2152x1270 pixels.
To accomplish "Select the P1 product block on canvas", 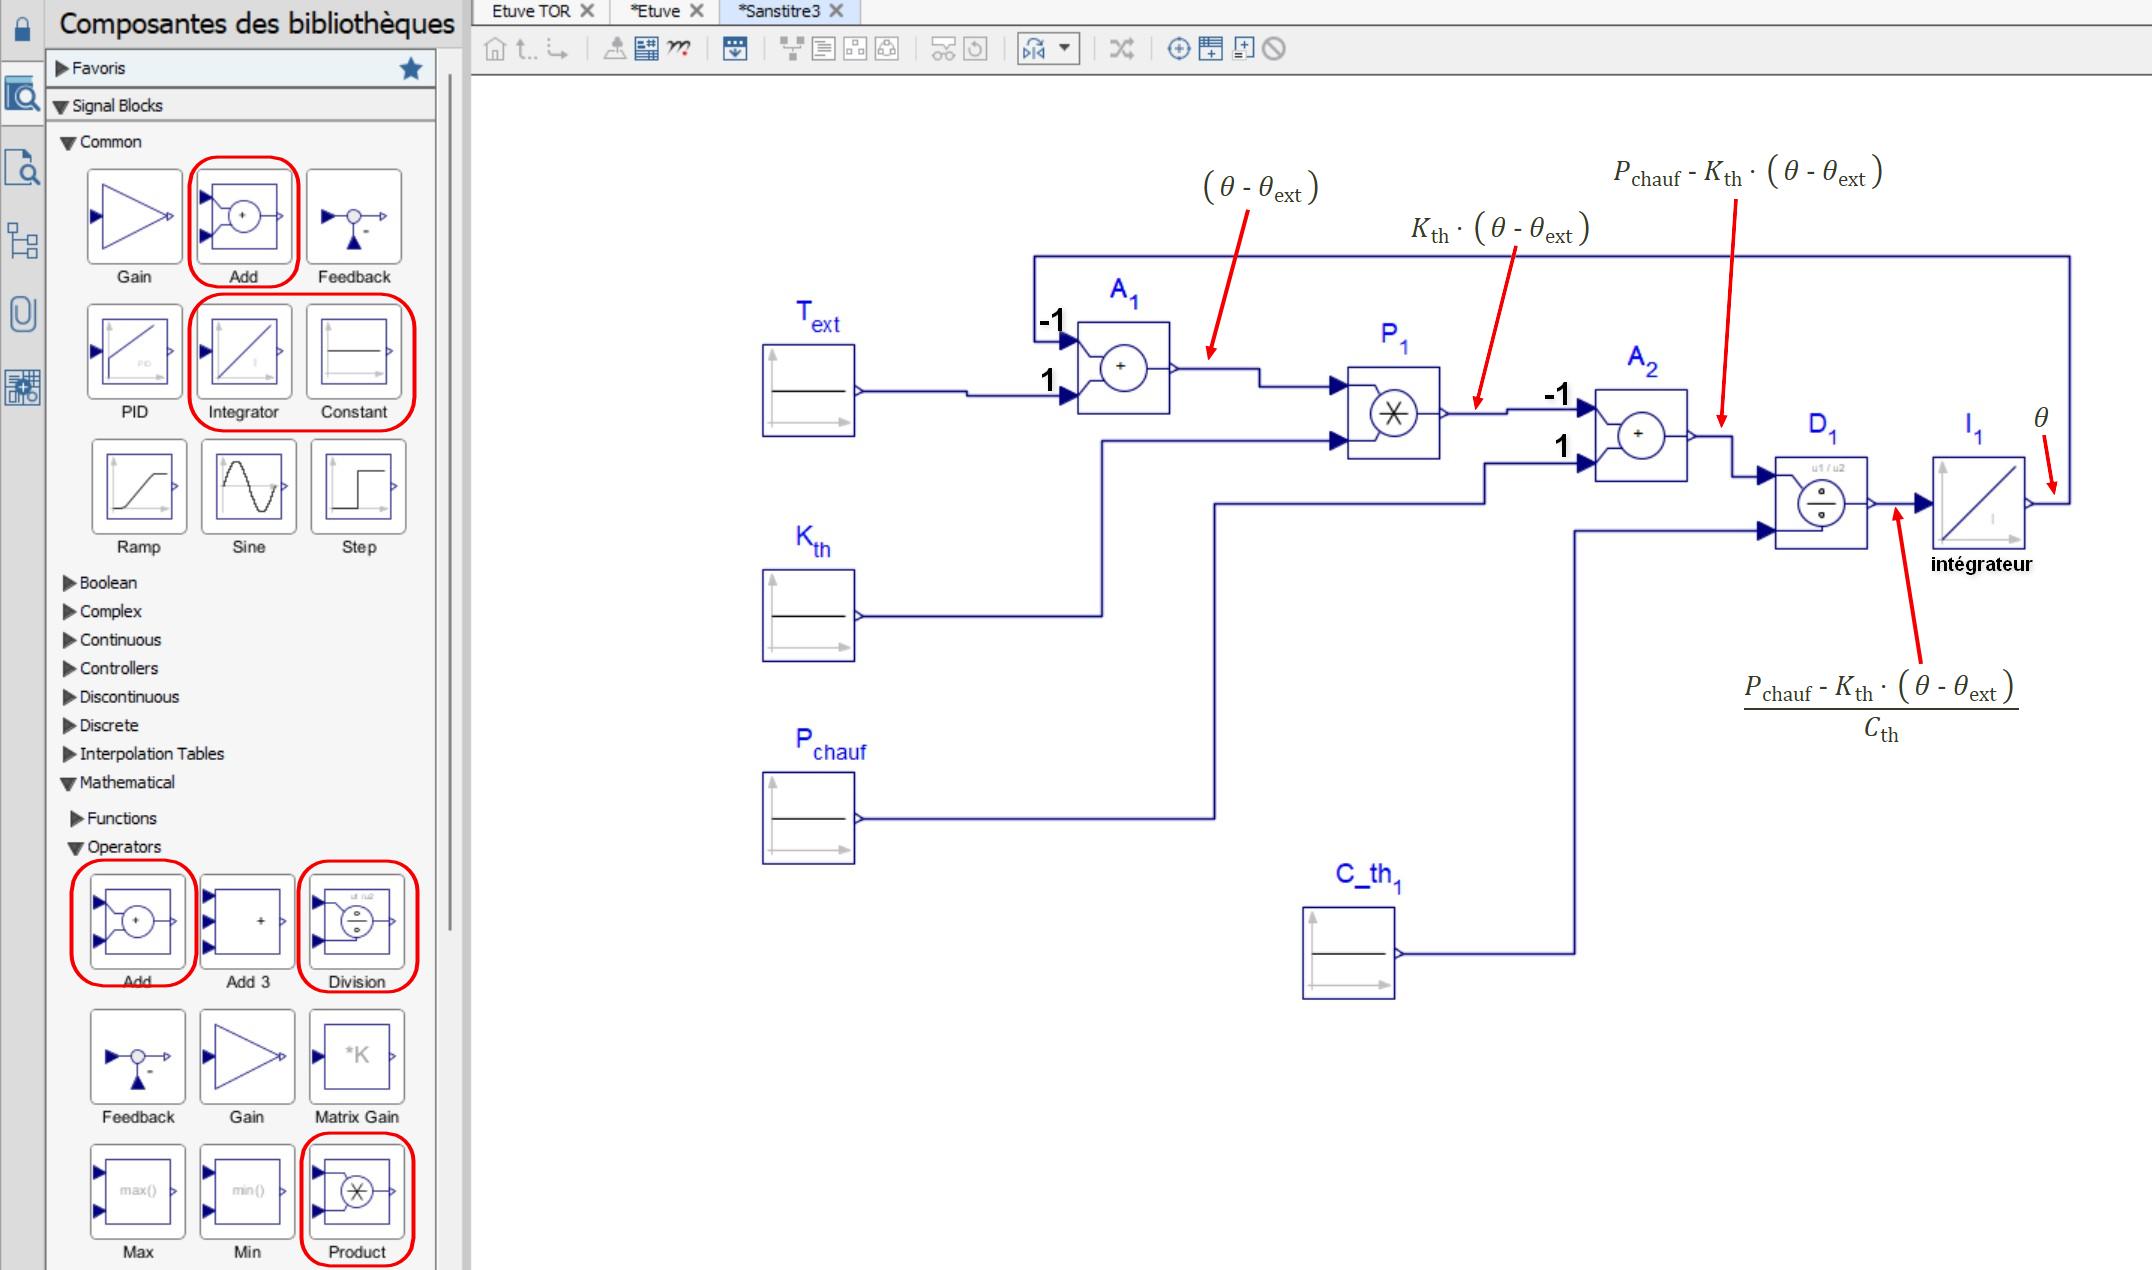I will point(1393,413).
